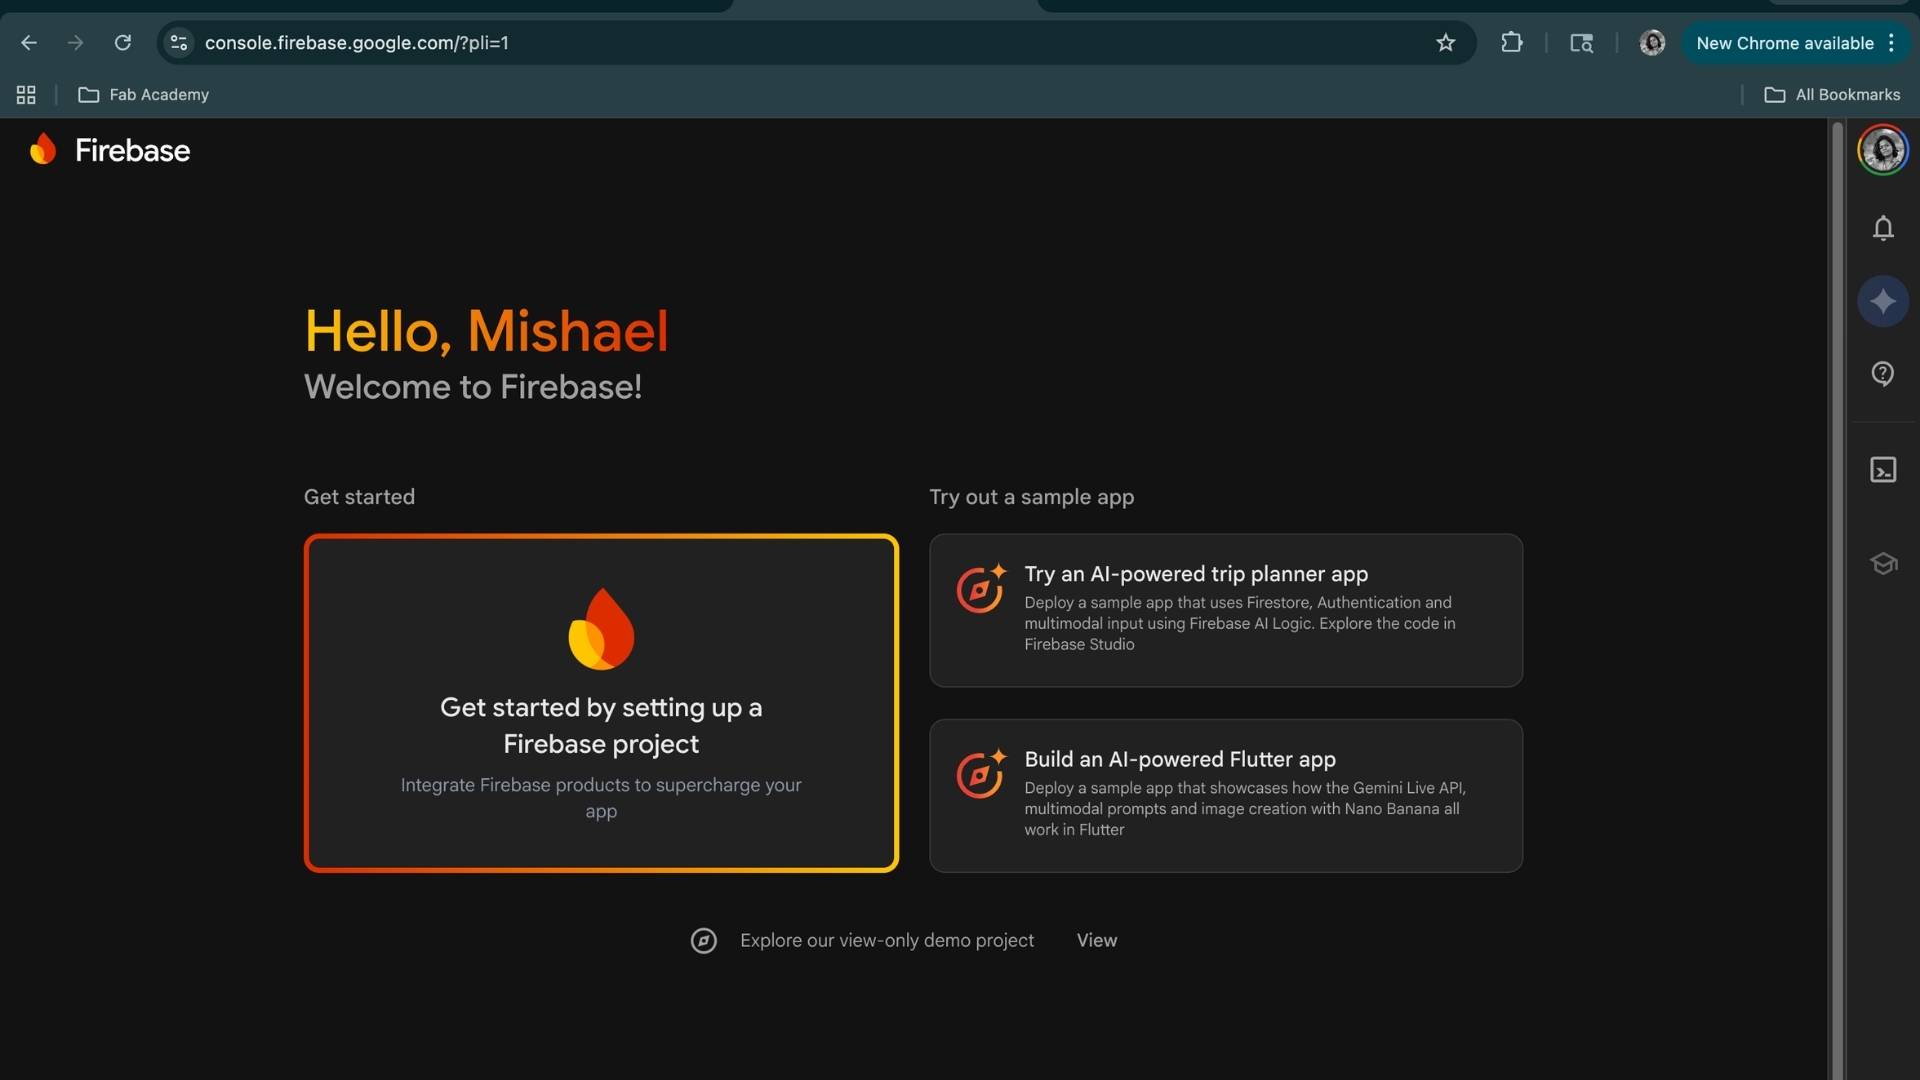Click the demo project compass icon
The height and width of the screenshot is (1080, 1920).
(704, 941)
